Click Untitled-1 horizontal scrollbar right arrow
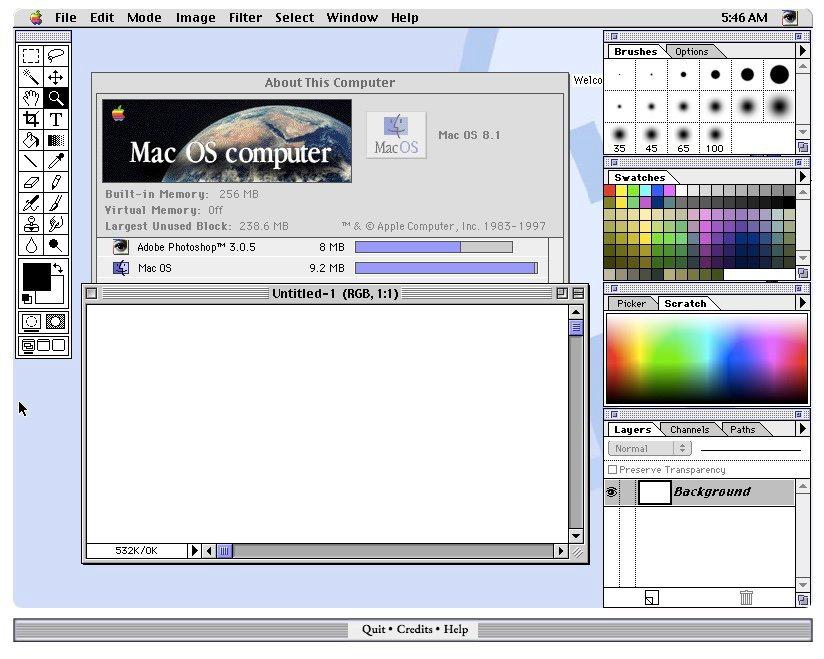824x659 pixels. pyautogui.click(x=560, y=551)
